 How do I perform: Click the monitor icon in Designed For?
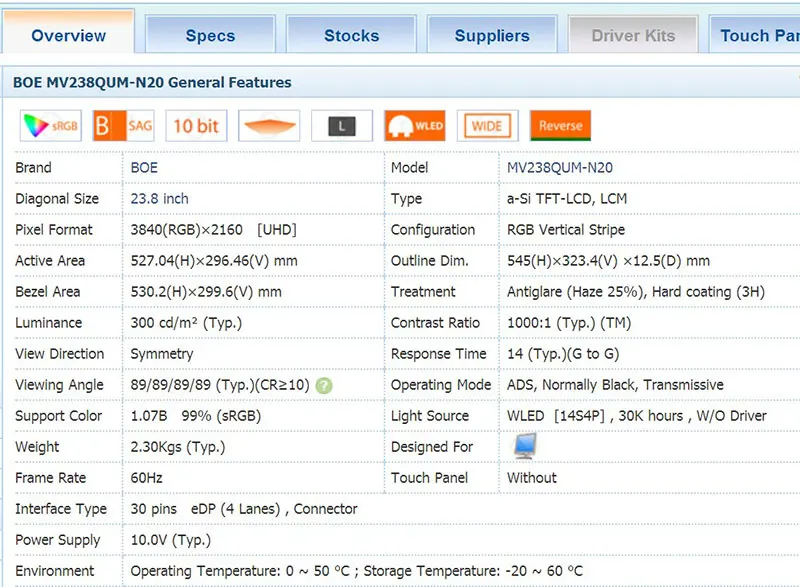pos(525,446)
